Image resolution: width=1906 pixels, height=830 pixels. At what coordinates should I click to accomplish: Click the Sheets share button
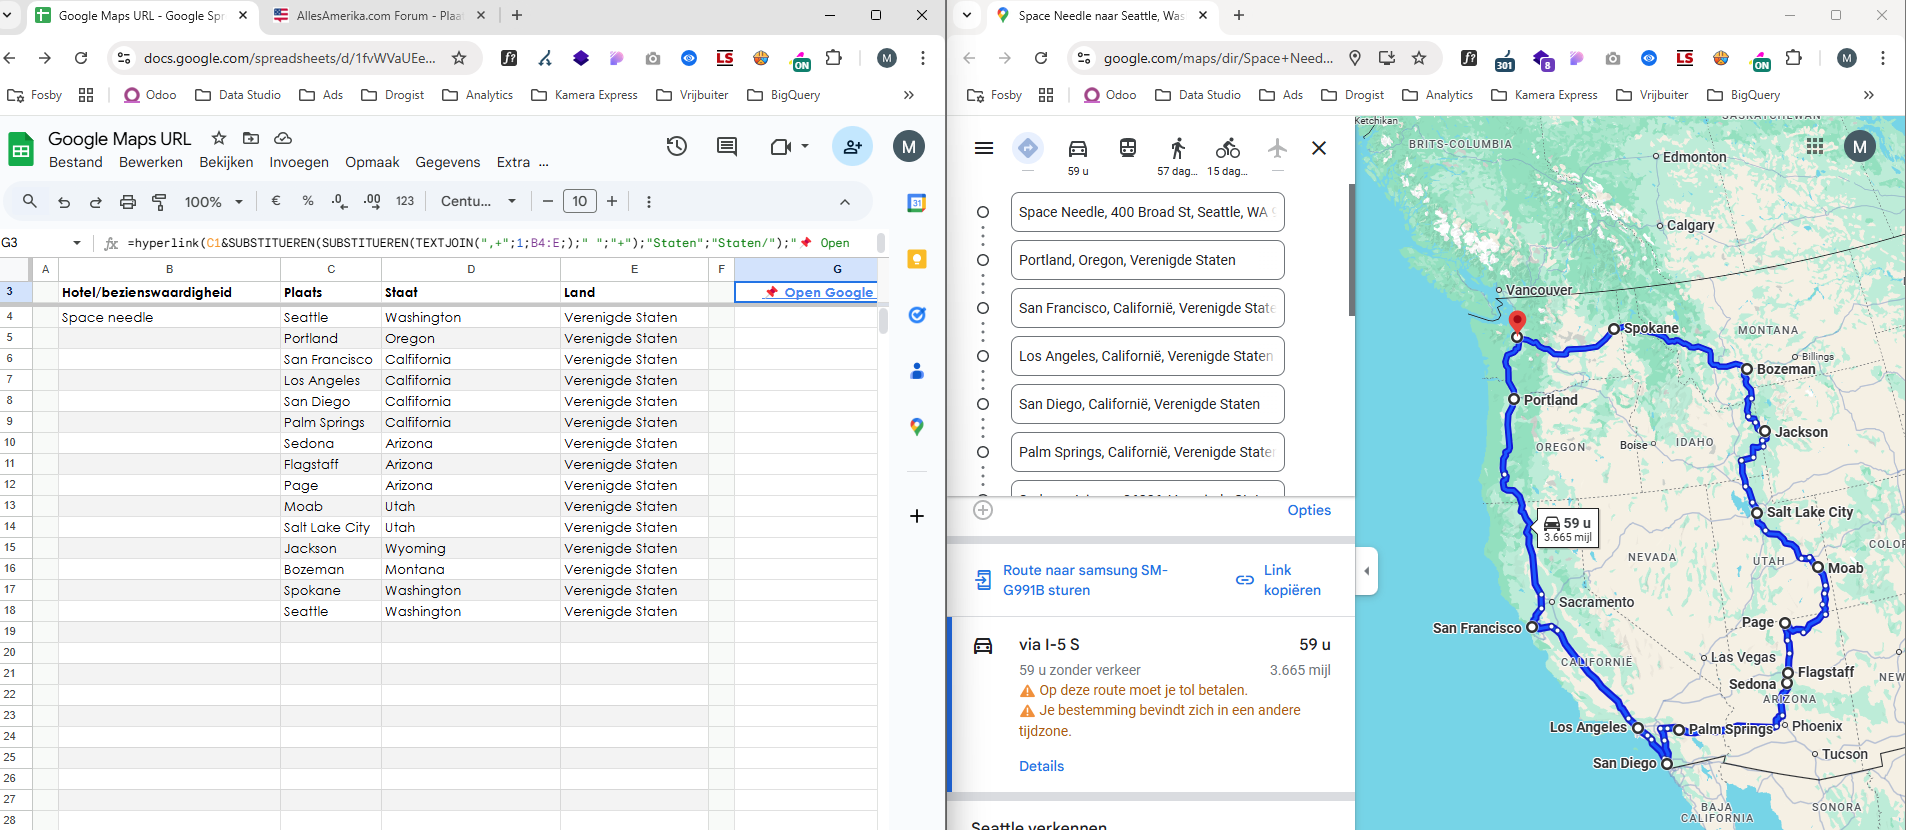(x=852, y=147)
